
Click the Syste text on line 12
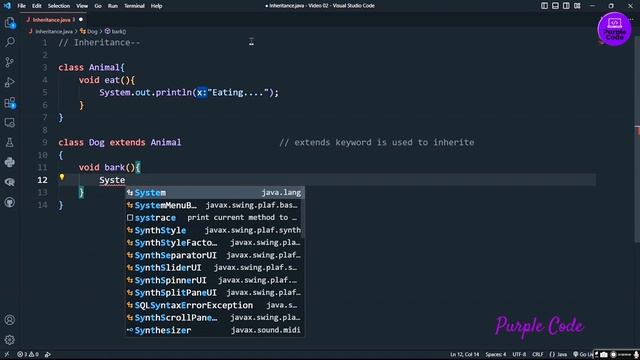tap(112, 180)
